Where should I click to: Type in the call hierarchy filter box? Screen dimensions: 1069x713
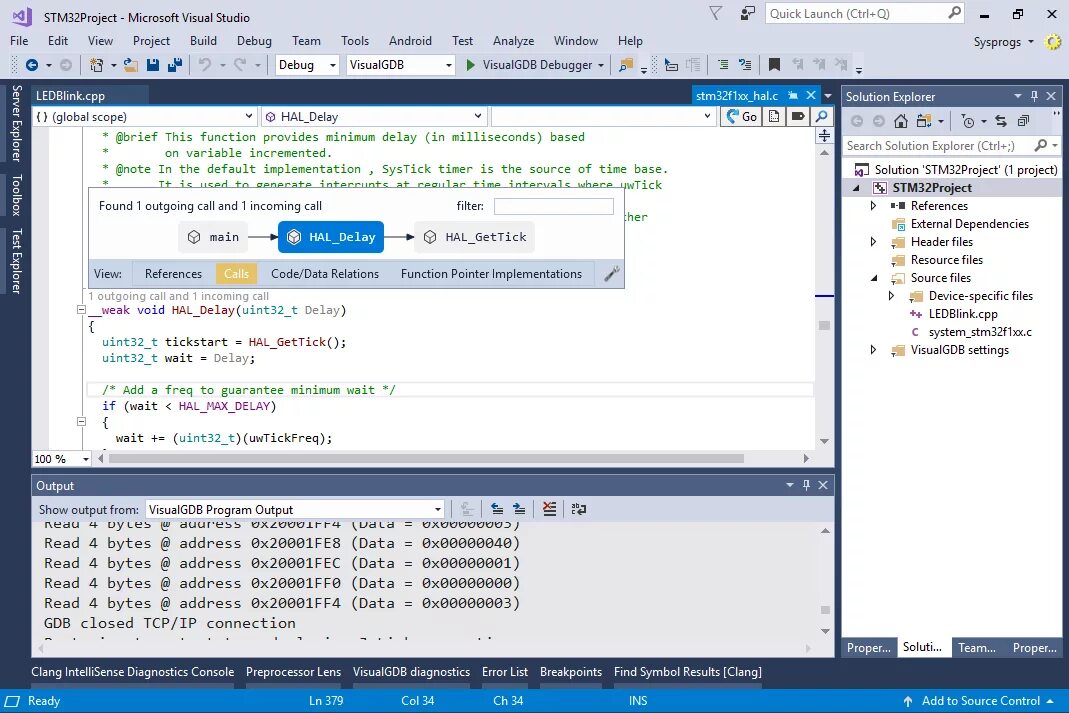tap(553, 206)
